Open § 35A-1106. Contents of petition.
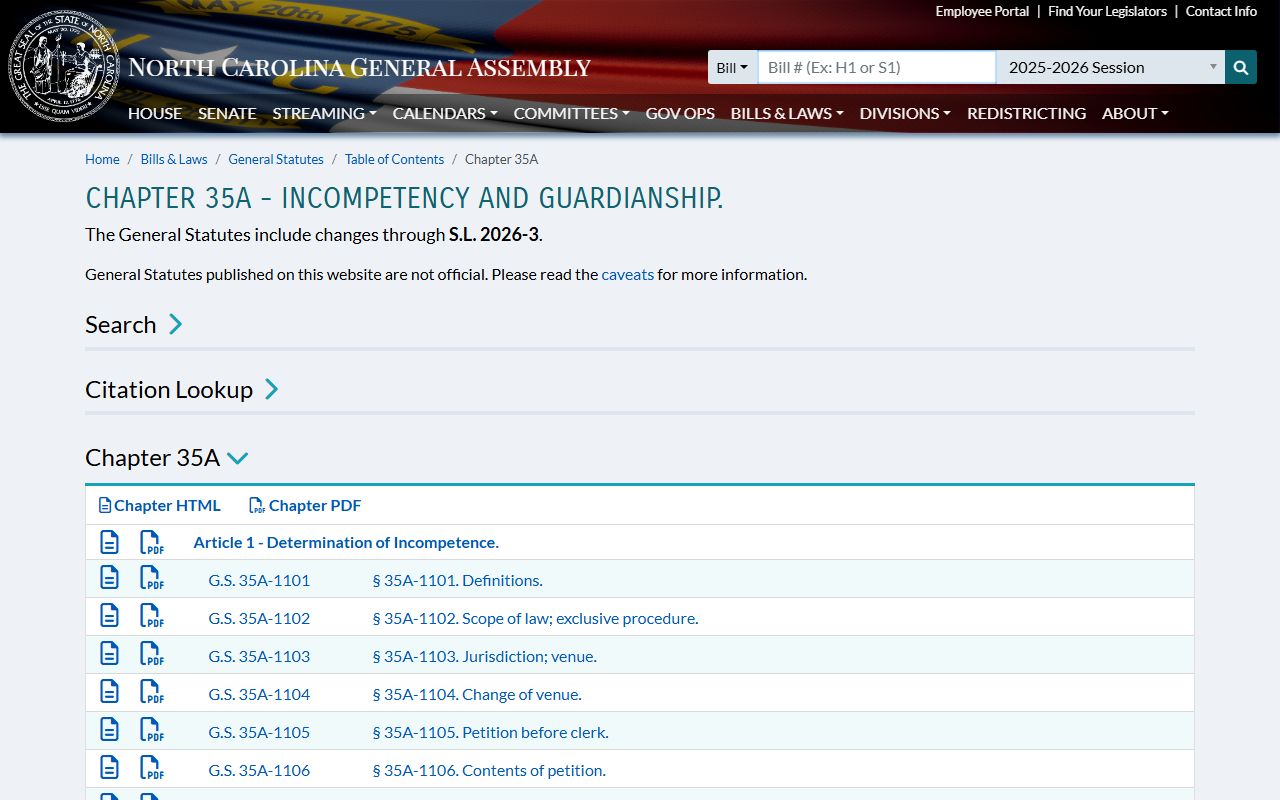The image size is (1280, 800). click(489, 770)
